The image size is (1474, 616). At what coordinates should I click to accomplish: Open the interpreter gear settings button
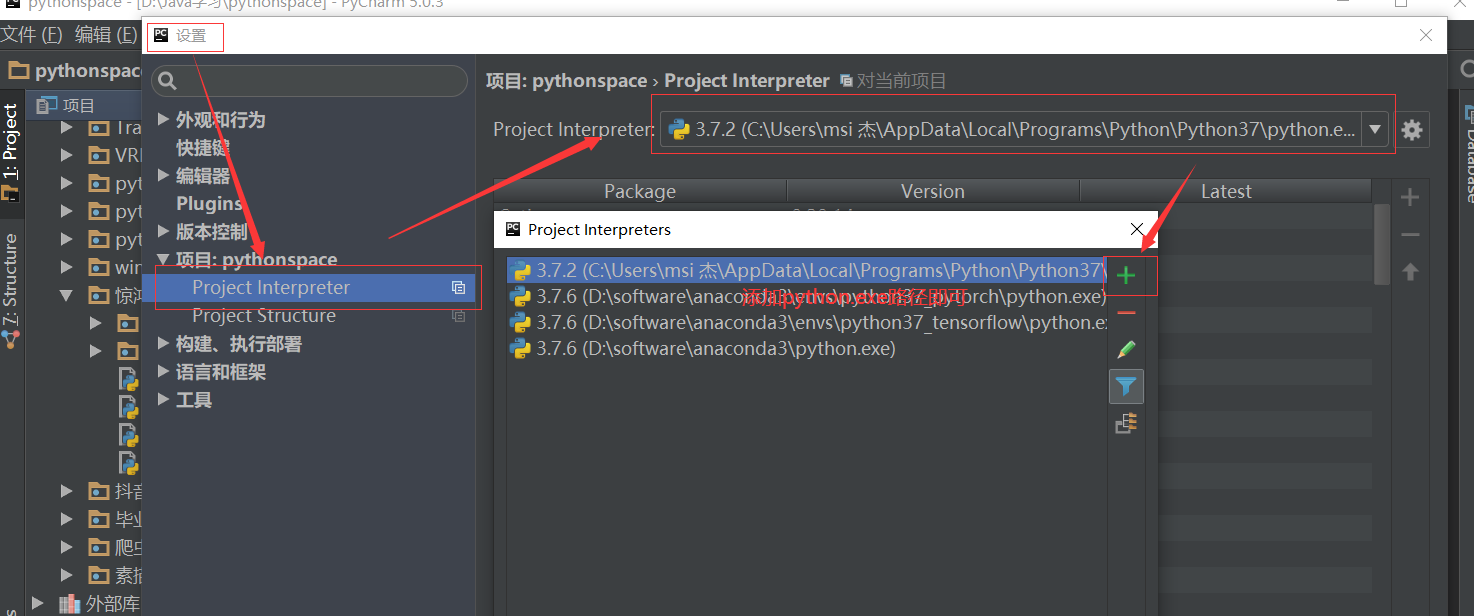tap(1412, 130)
